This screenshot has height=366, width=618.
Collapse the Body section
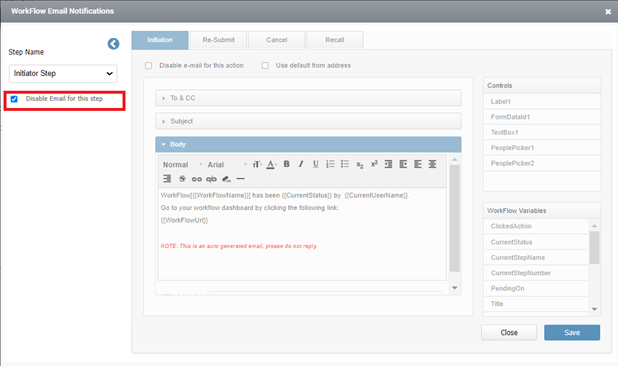[x=308, y=145]
